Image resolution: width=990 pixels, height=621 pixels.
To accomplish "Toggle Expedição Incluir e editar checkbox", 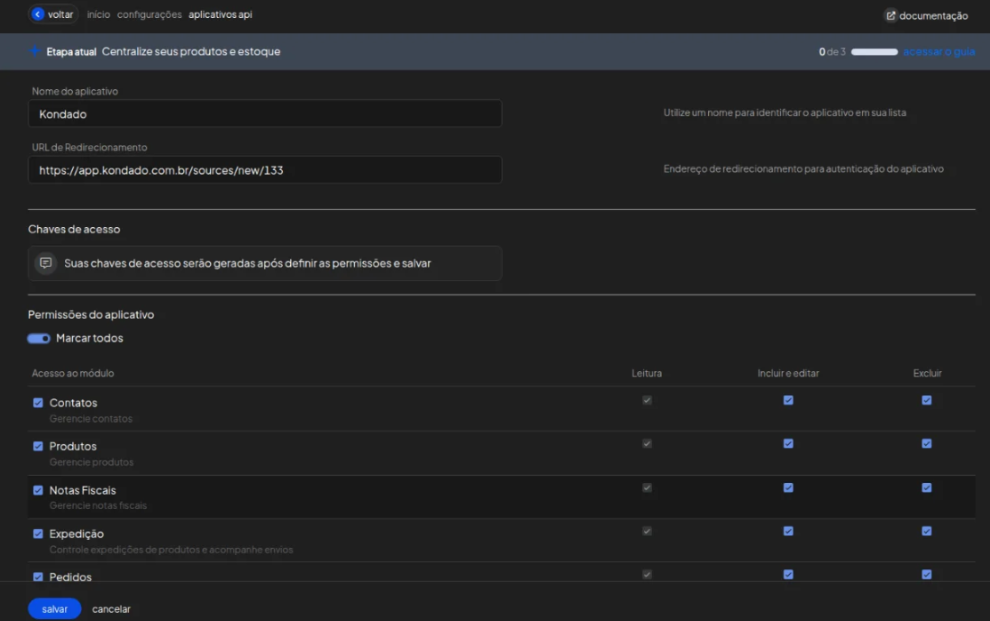I will [788, 531].
